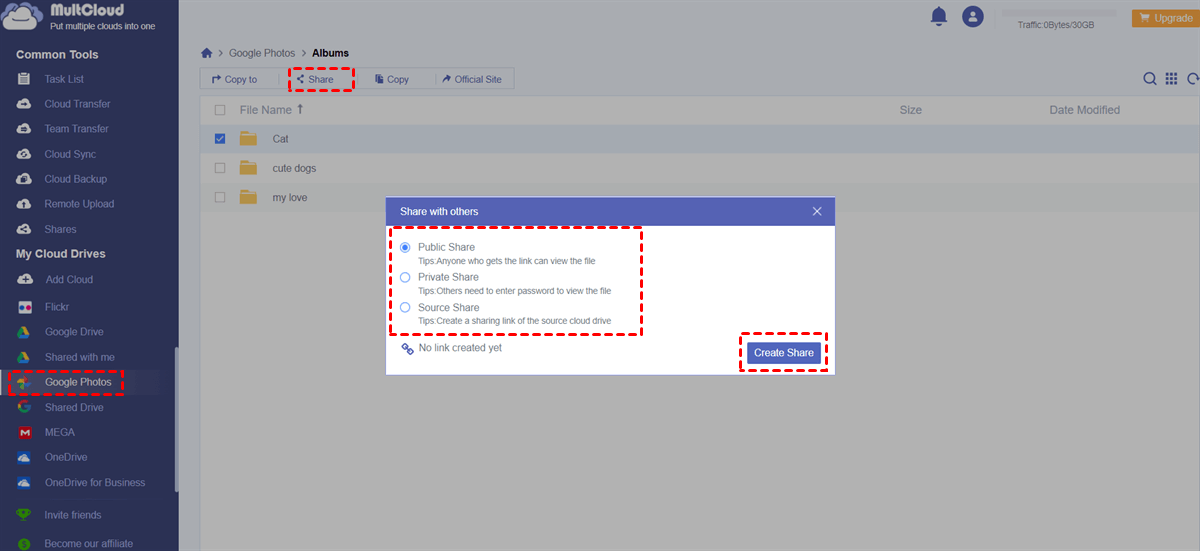Click the traffic usage progress bar
1200x551 pixels.
(x=1058, y=11)
